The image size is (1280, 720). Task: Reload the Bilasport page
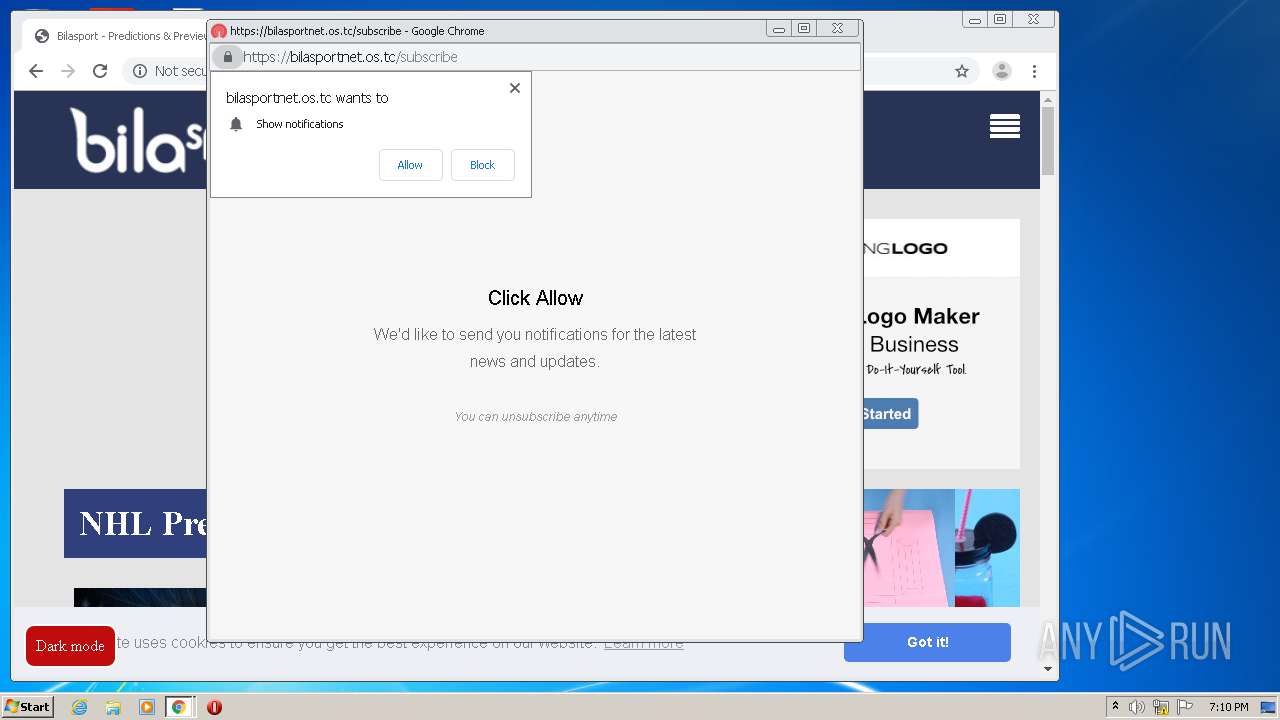(100, 71)
